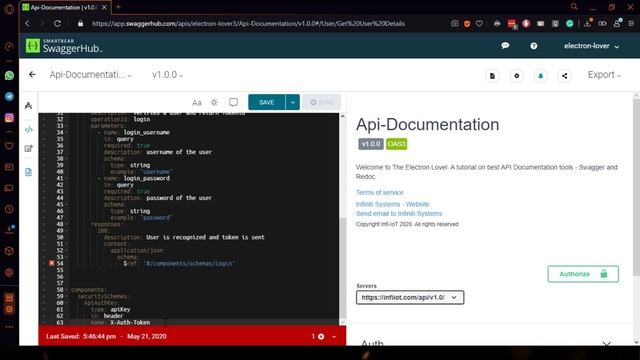Screen dimensions: 640x360
Task: Open the help question mark icon
Action: point(533,46)
